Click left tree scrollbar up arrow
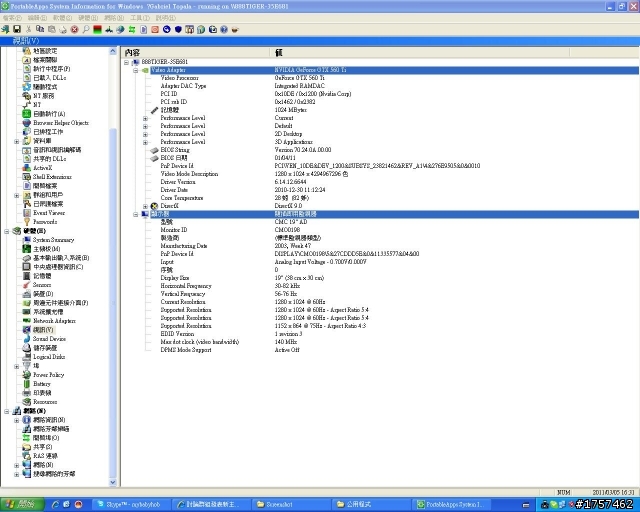The image size is (640, 512). (x=113, y=51)
